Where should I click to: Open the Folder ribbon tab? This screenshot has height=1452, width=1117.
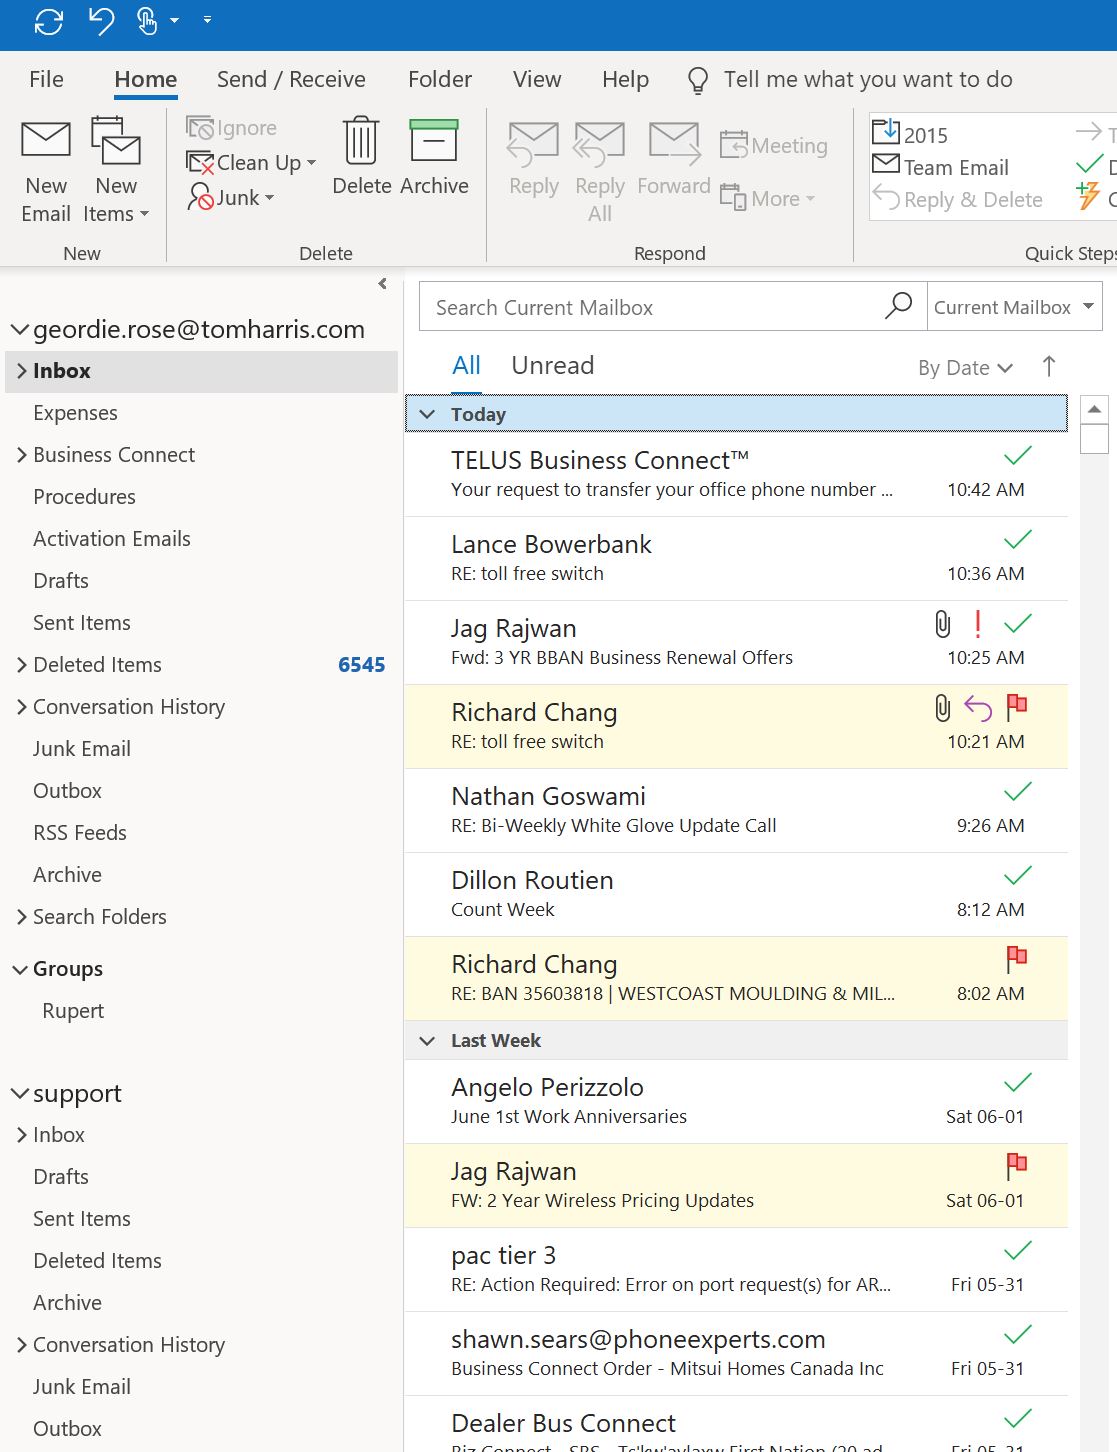coord(440,79)
